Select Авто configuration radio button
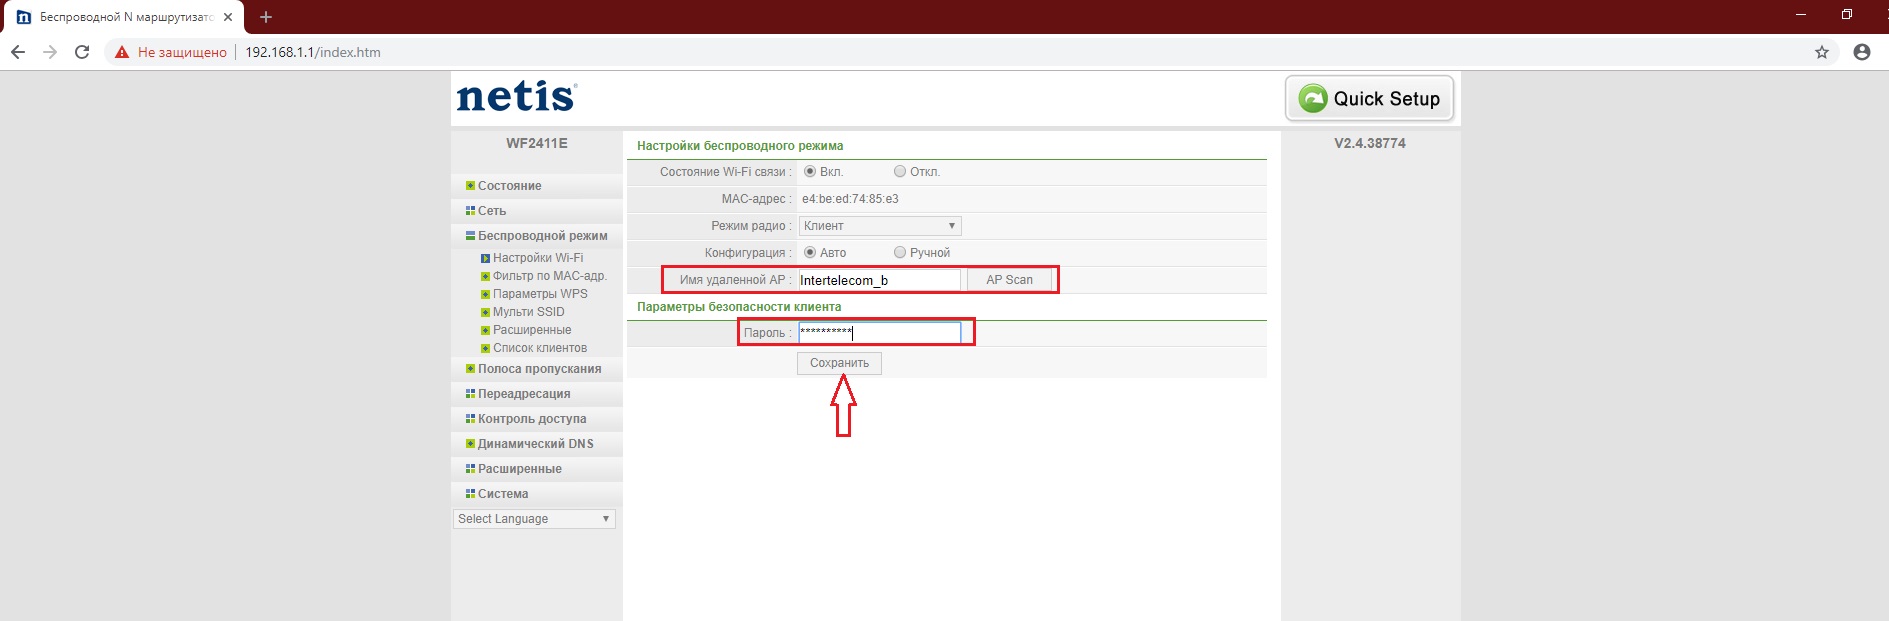 click(x=810, y=253)
